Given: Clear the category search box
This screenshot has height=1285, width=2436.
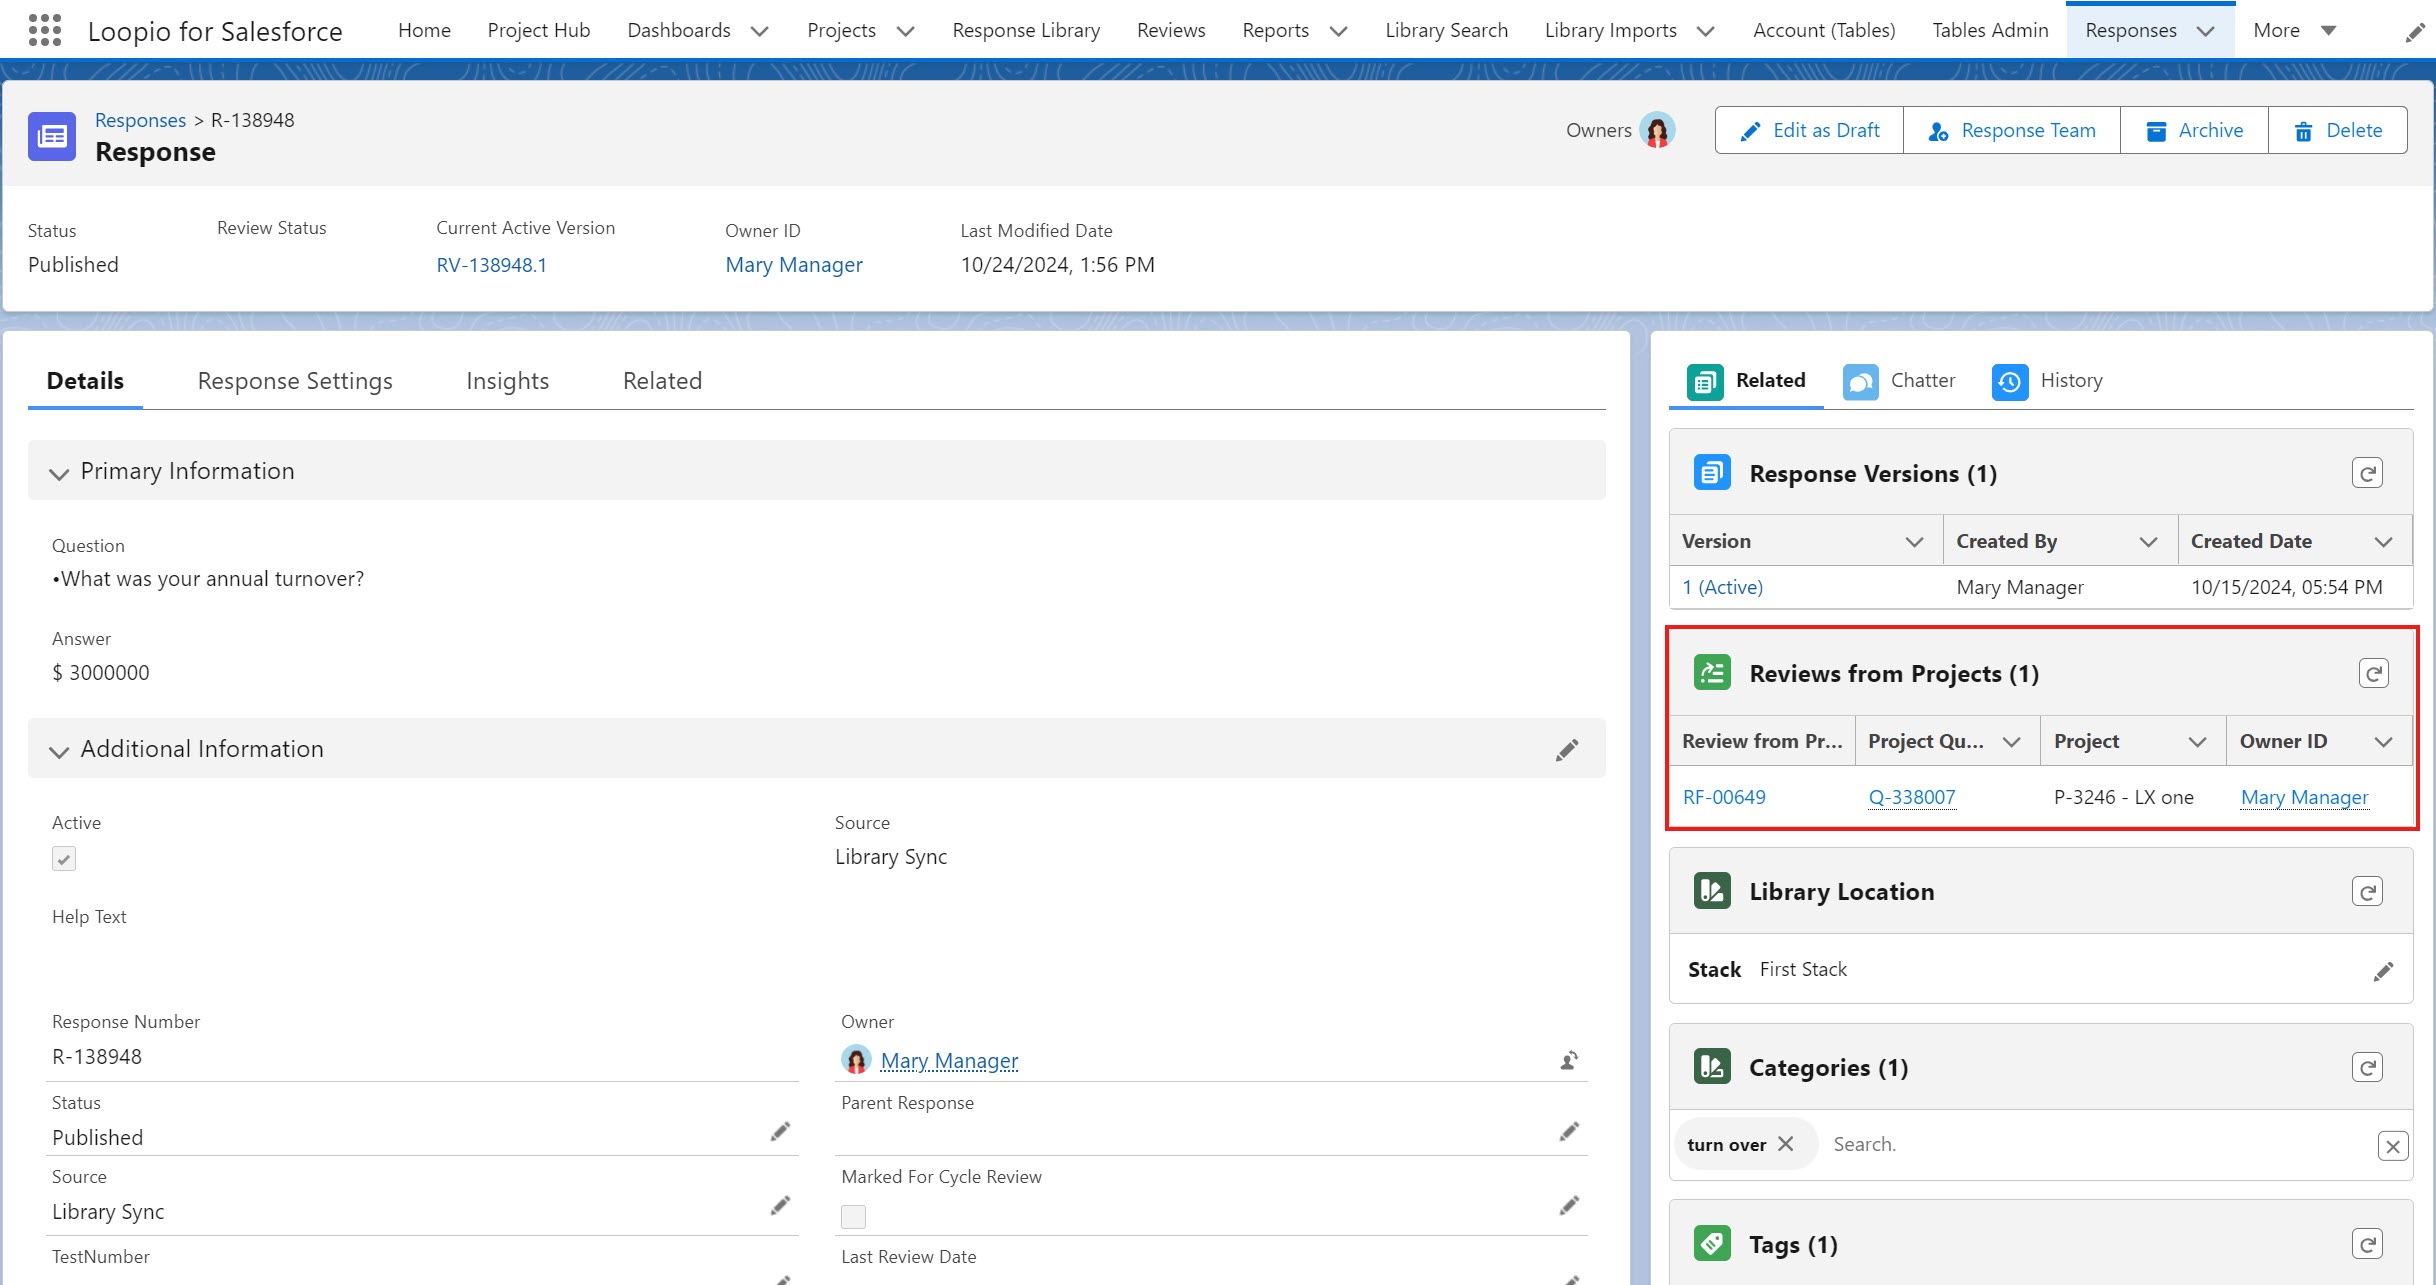Looking at the screenshot, I should (x=2392, y=1146).
